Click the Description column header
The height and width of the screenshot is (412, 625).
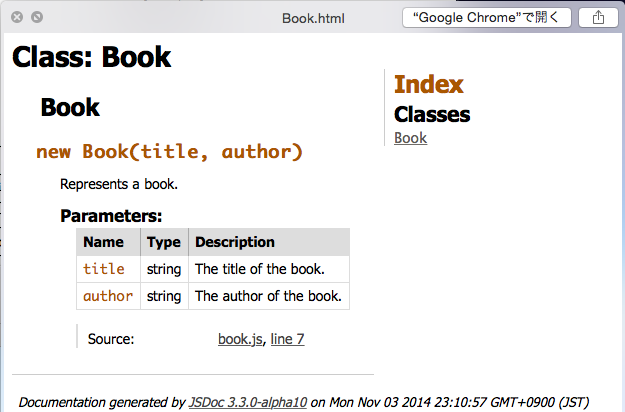[235, 242]
